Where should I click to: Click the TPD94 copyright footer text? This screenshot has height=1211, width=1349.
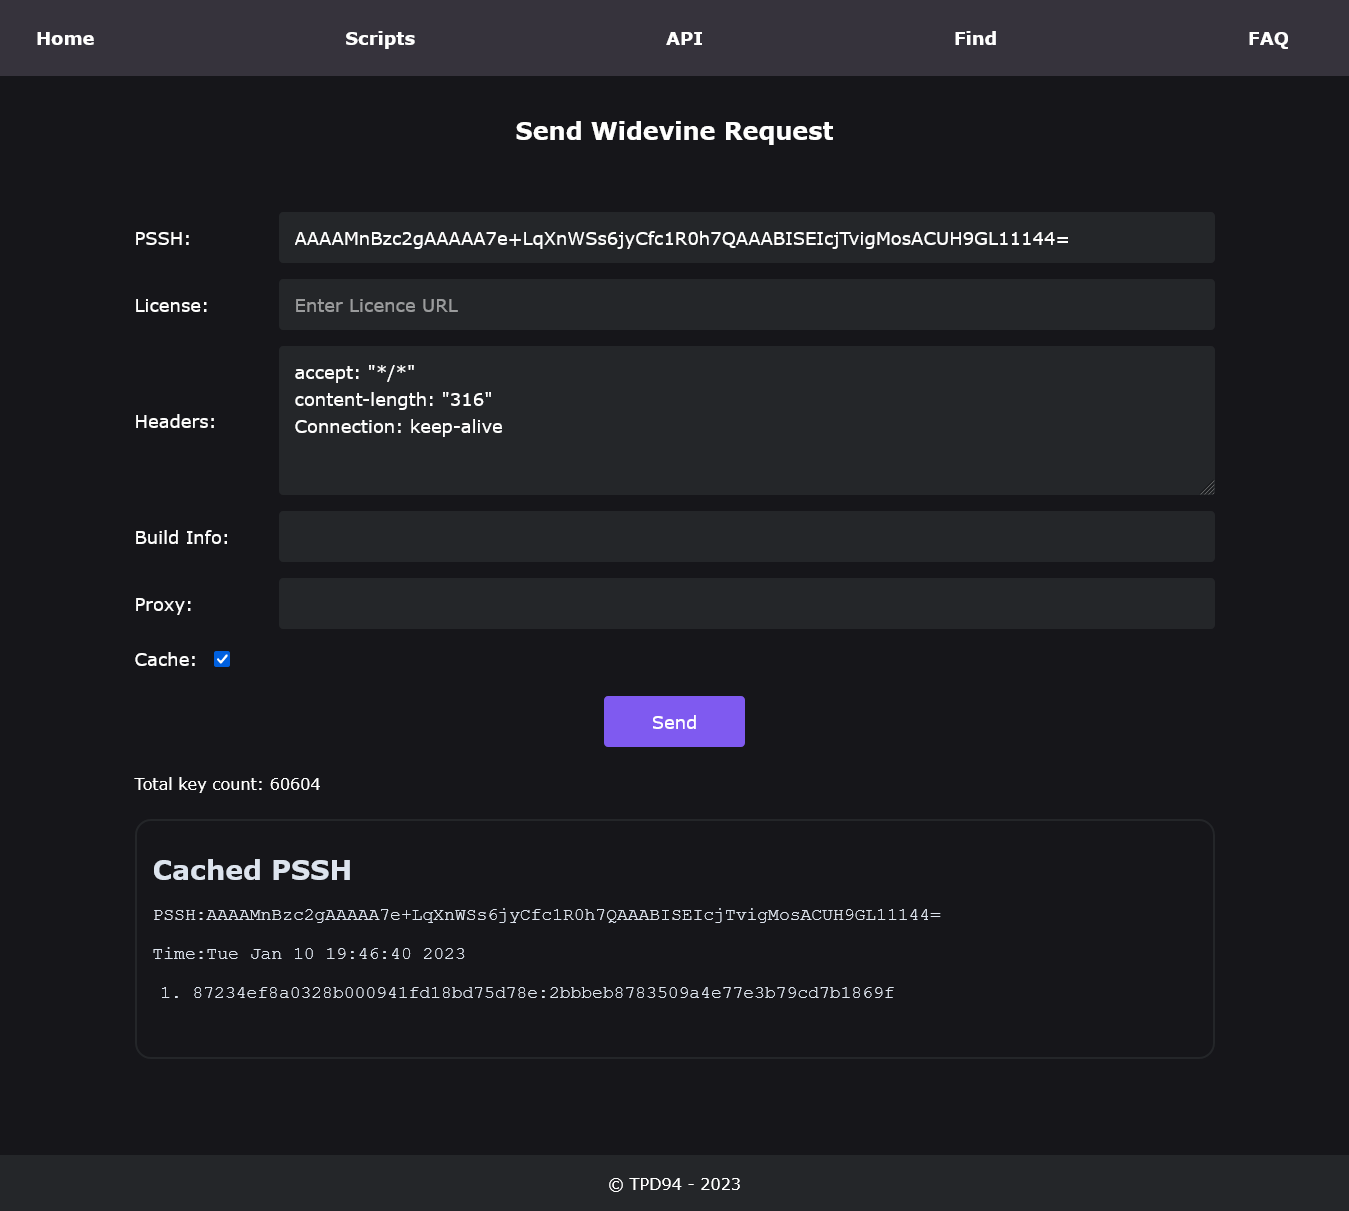point(674,1184)
